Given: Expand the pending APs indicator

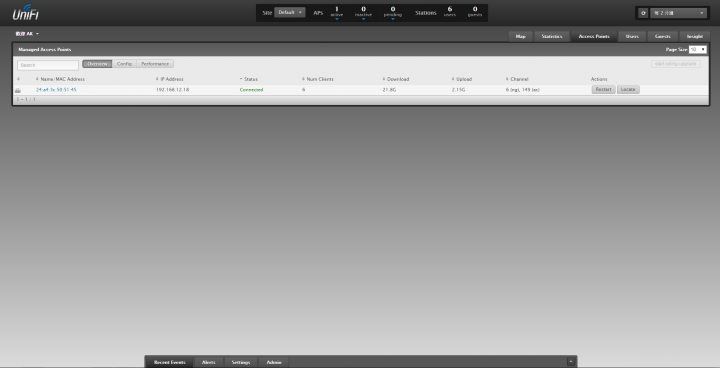Looking at the screenshot, I should [x=393, y=13].
